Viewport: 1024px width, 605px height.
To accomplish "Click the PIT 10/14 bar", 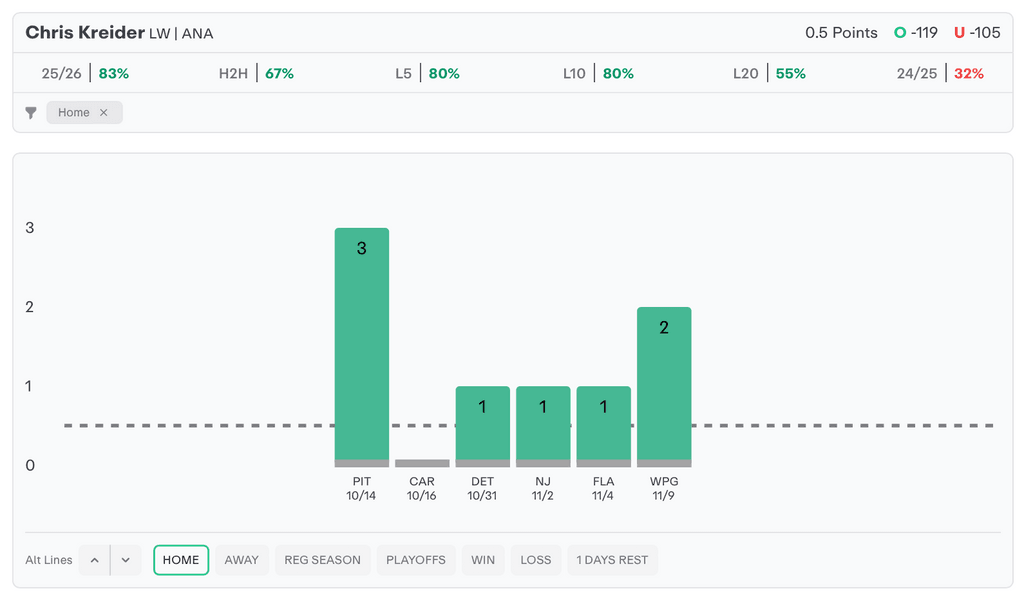I will pyautogui.click(x=362, y=346).
